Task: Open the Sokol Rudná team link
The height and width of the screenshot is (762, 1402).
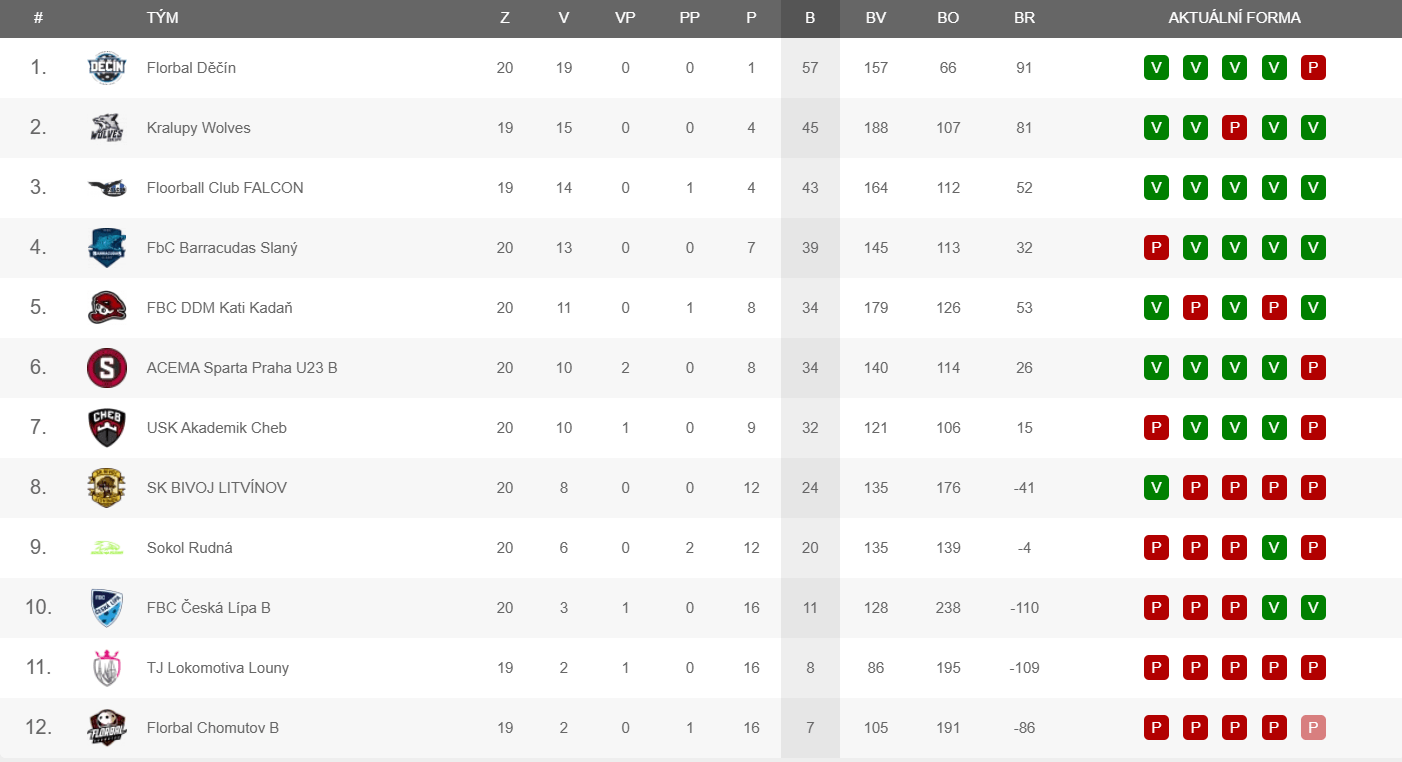Action: (x=190, y=548)
